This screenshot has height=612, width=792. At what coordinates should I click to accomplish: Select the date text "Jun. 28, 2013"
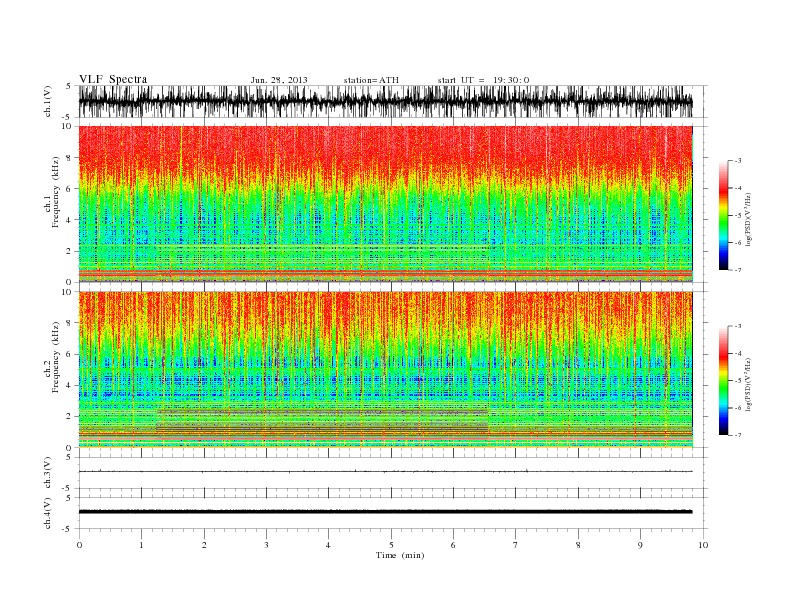click(x=279, y=80)
